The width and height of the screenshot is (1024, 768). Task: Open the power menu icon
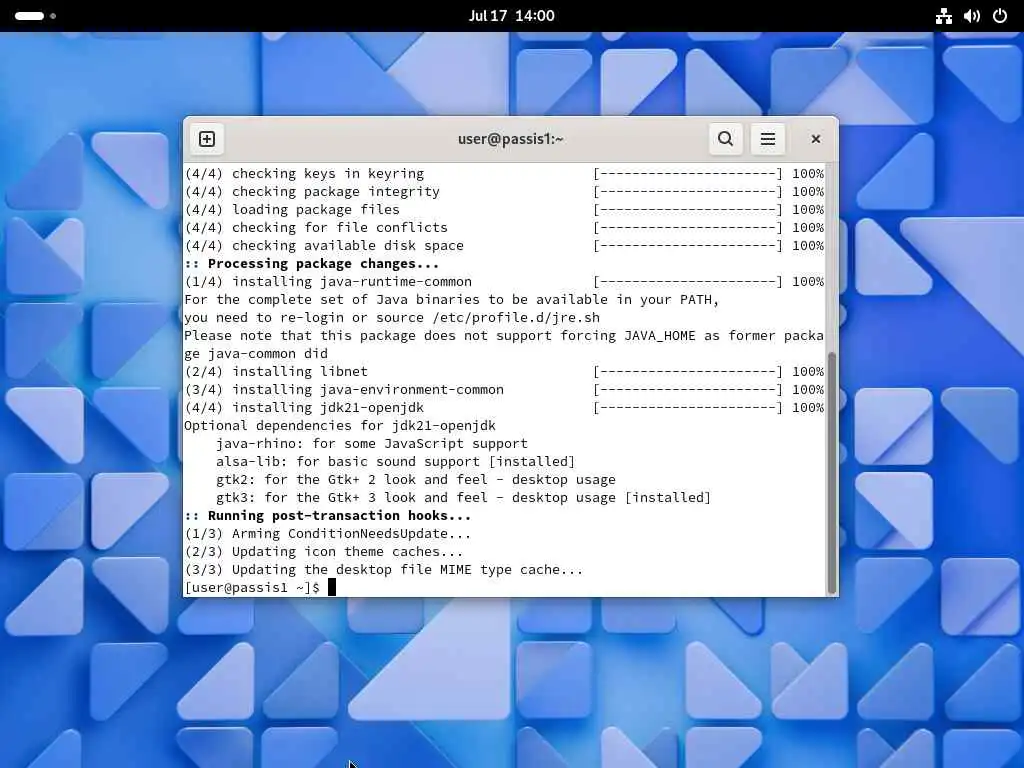click(x=1000, y=16)
